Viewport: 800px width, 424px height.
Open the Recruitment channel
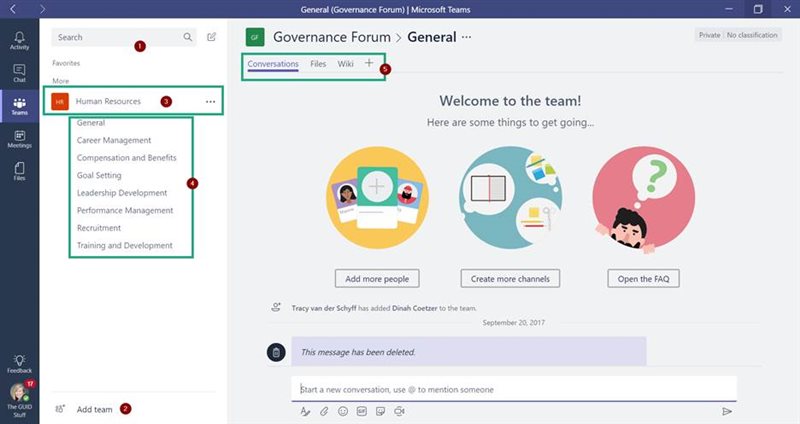pyautogui.click(x=99, y=228)
